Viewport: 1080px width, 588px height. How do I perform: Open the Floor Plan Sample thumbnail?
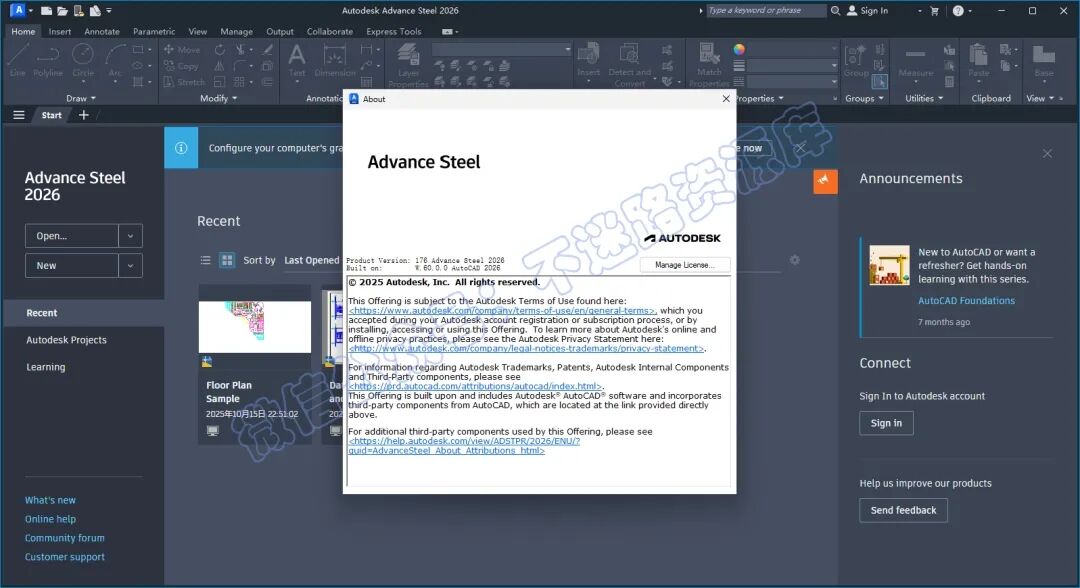(x=255, y=326)
